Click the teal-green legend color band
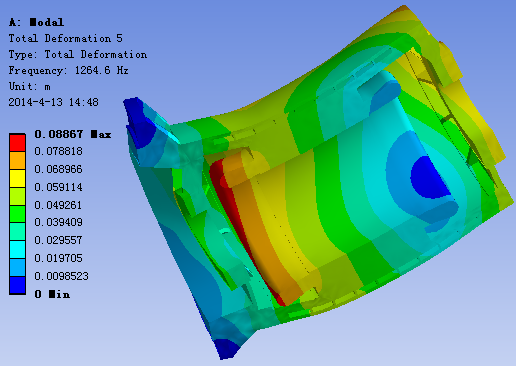Image resolution: width=516 pixels, height=366 pixels. tap(17, 232)
